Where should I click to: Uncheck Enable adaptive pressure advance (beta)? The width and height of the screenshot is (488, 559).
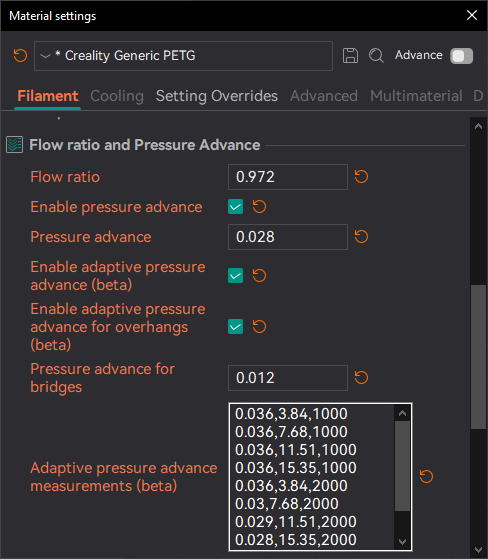[x=236, y=276]
